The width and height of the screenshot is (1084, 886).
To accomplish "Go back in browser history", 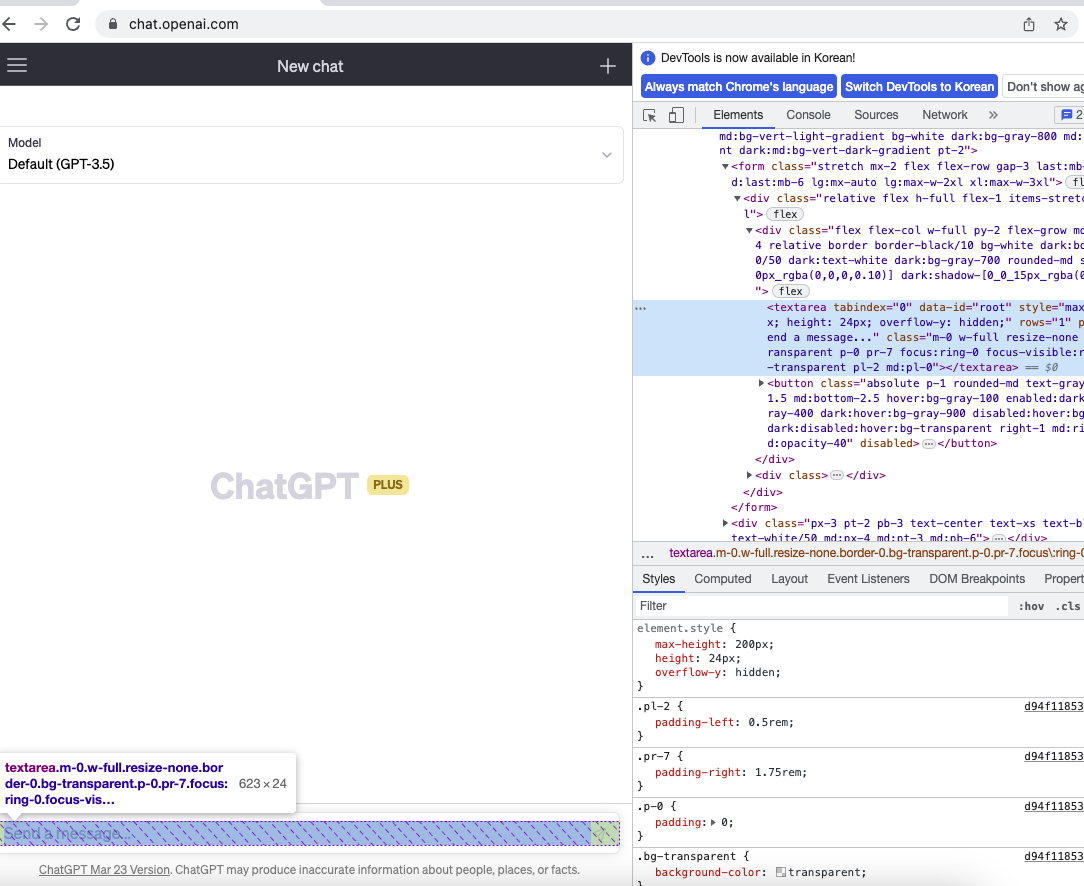I will pyautogui.click(x=9, y=24).
